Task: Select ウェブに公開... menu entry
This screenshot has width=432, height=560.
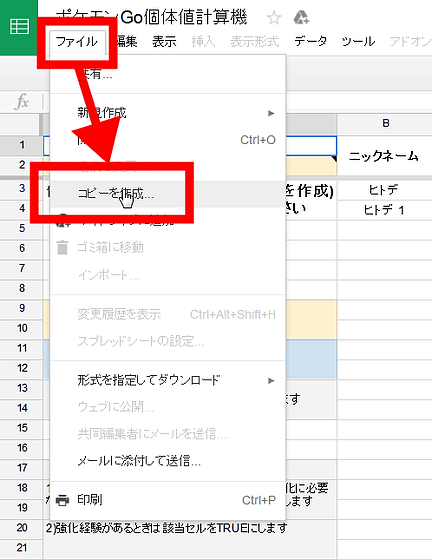Action: pyautogui.click(x=168, y=407)
